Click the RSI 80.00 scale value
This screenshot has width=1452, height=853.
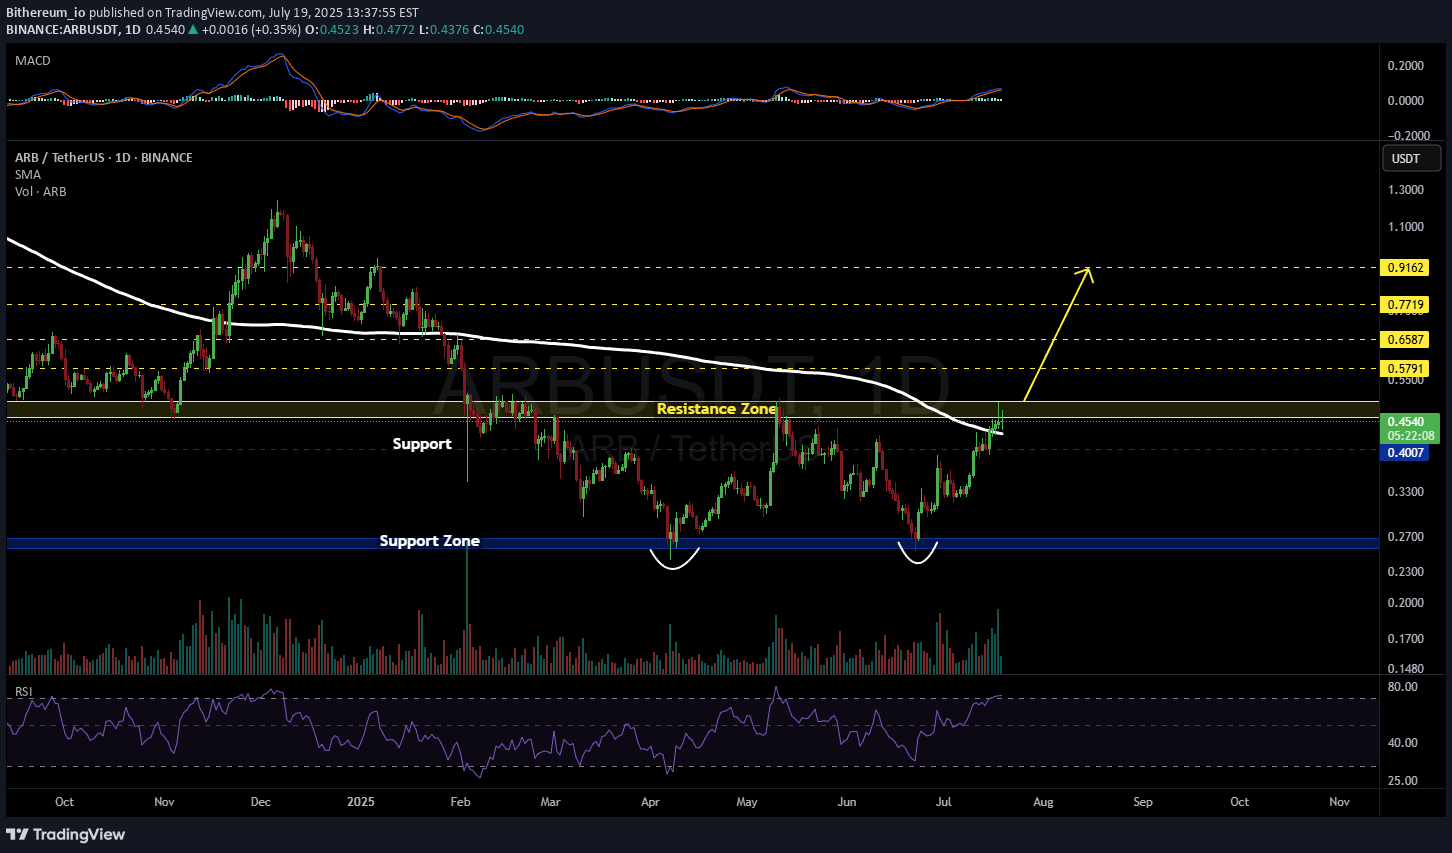point(1403,687)
